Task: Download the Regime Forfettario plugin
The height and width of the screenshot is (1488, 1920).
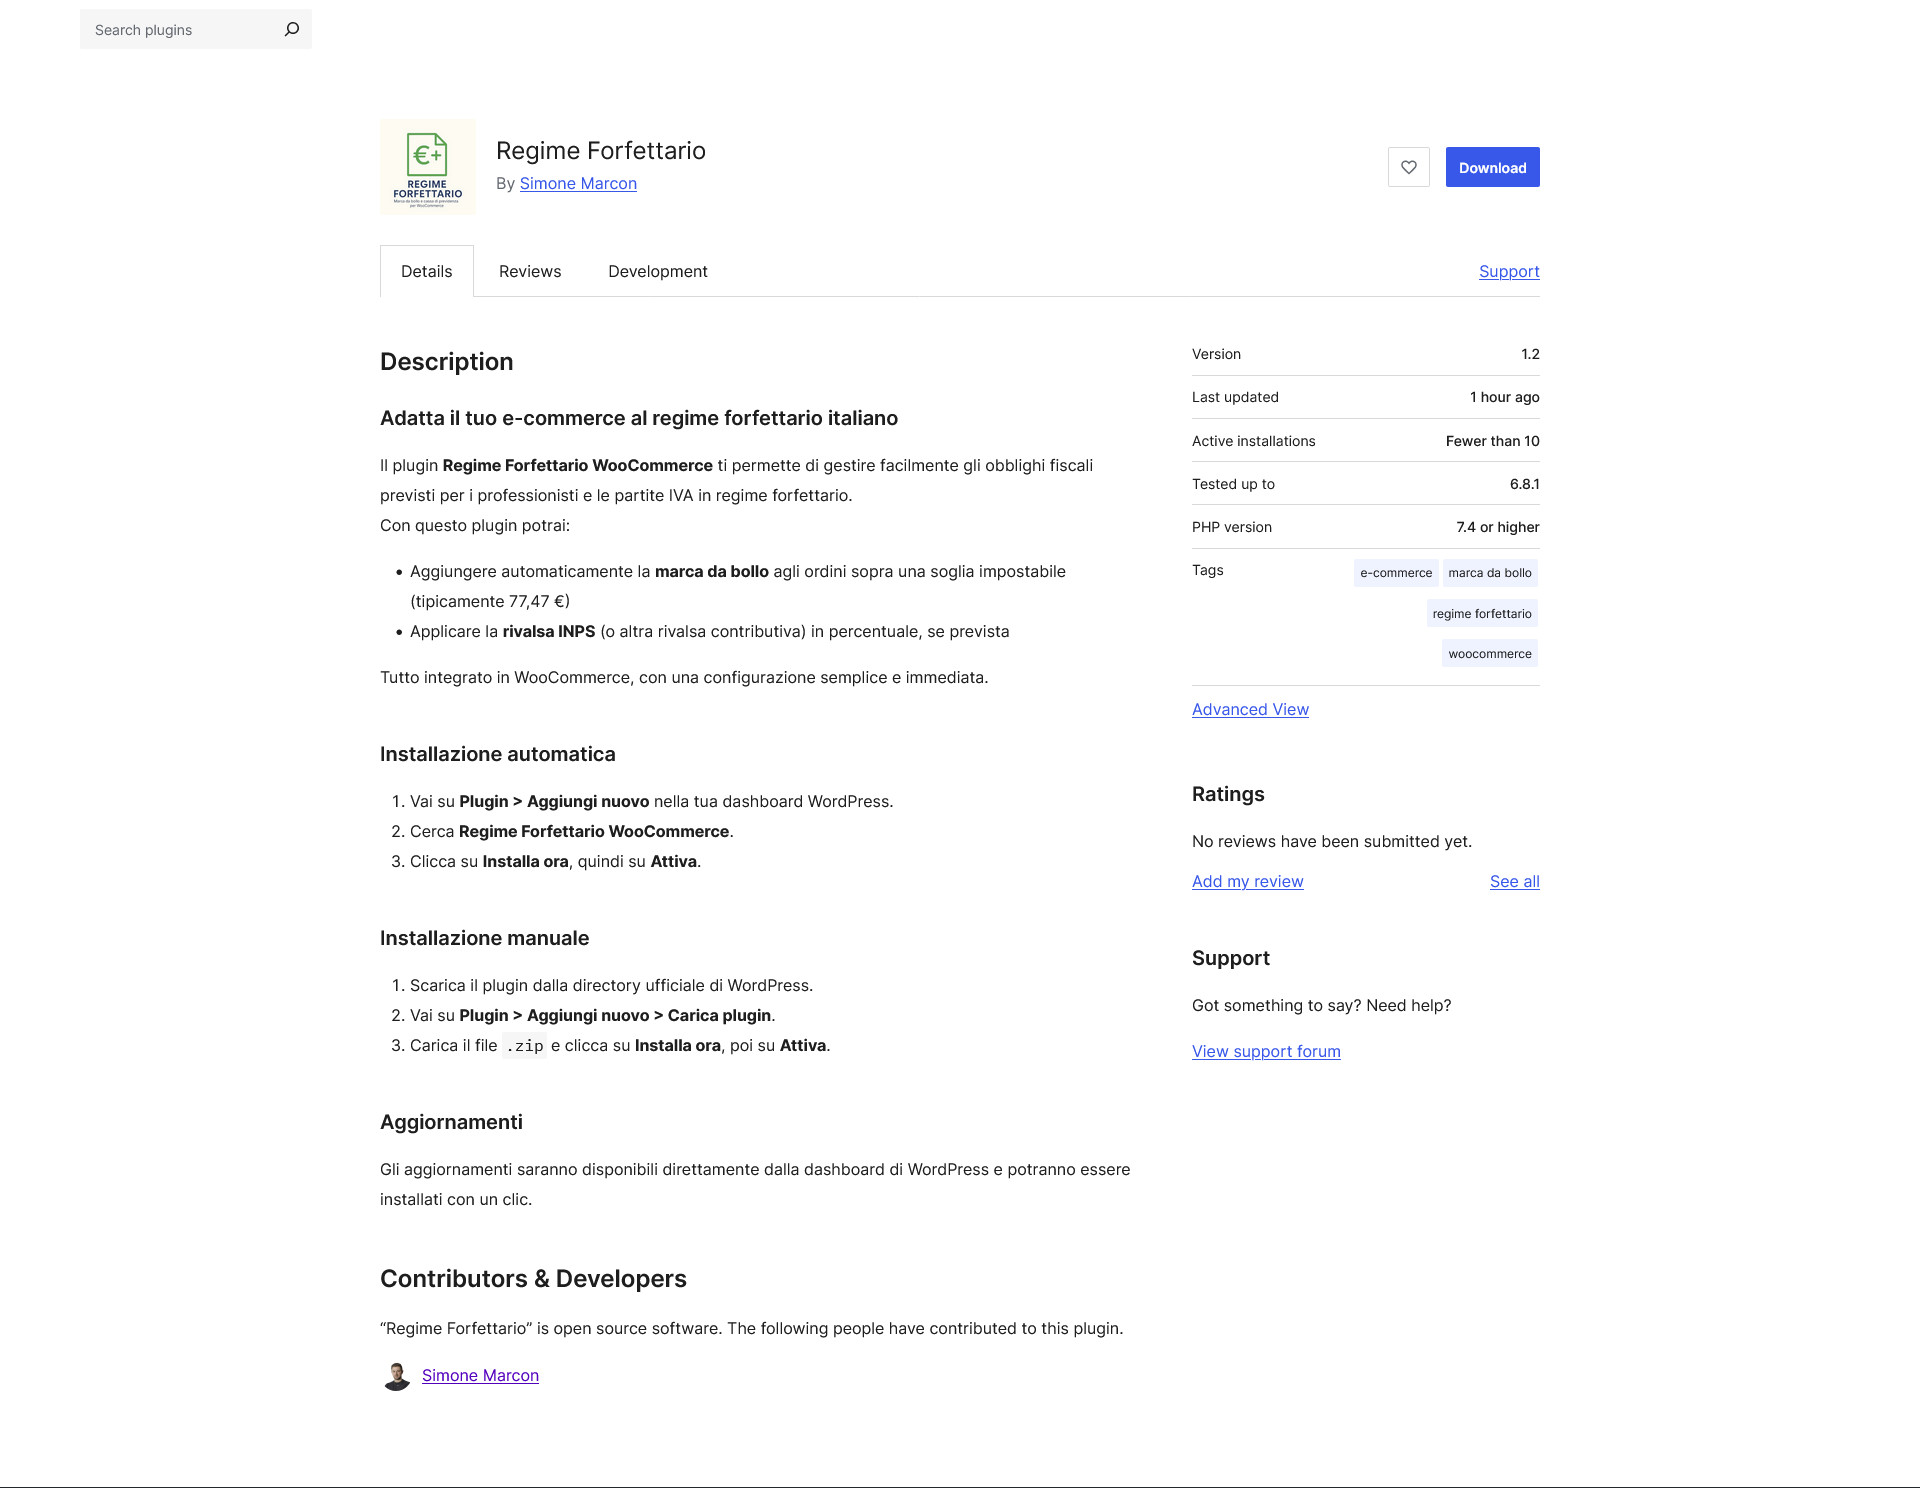Action: 1492,167
